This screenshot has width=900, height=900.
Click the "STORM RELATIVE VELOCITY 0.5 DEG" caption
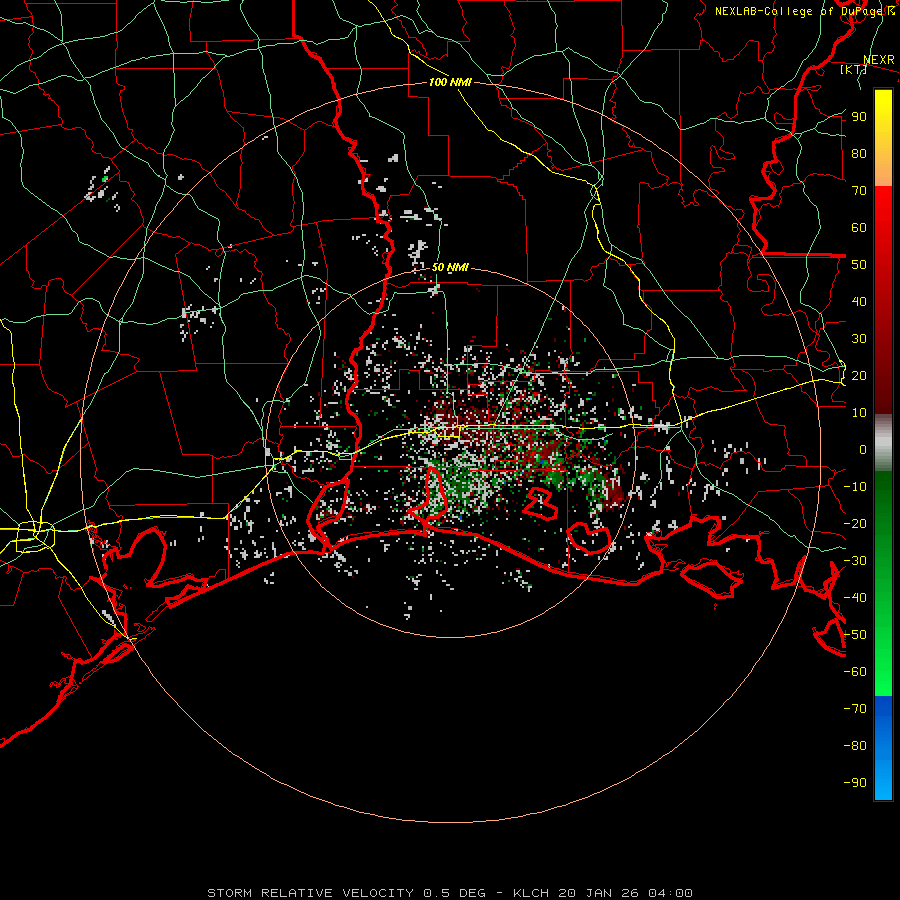(346, 893)
